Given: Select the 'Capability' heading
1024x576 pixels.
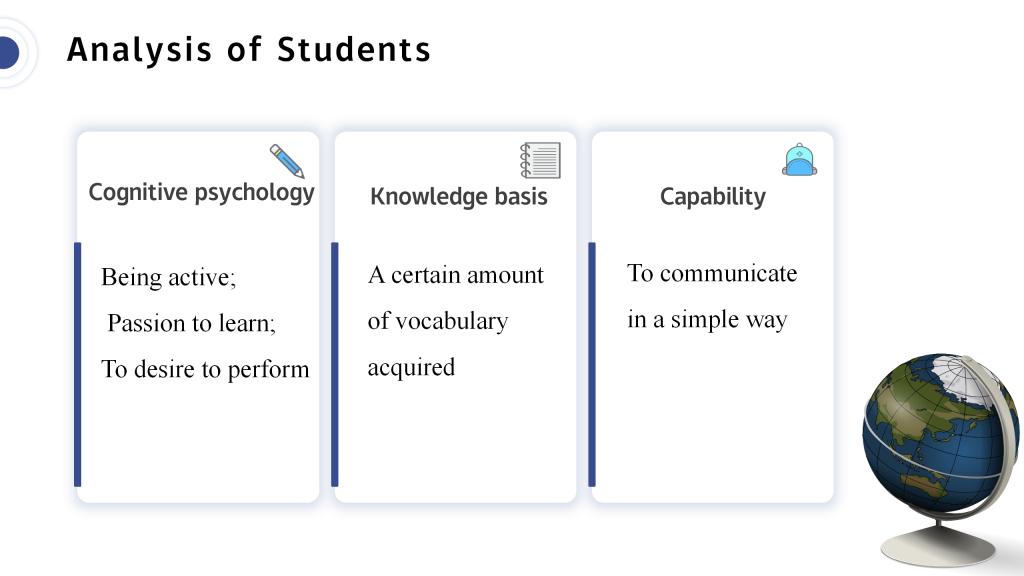Looking at the screenshot, I should point(712,197).
